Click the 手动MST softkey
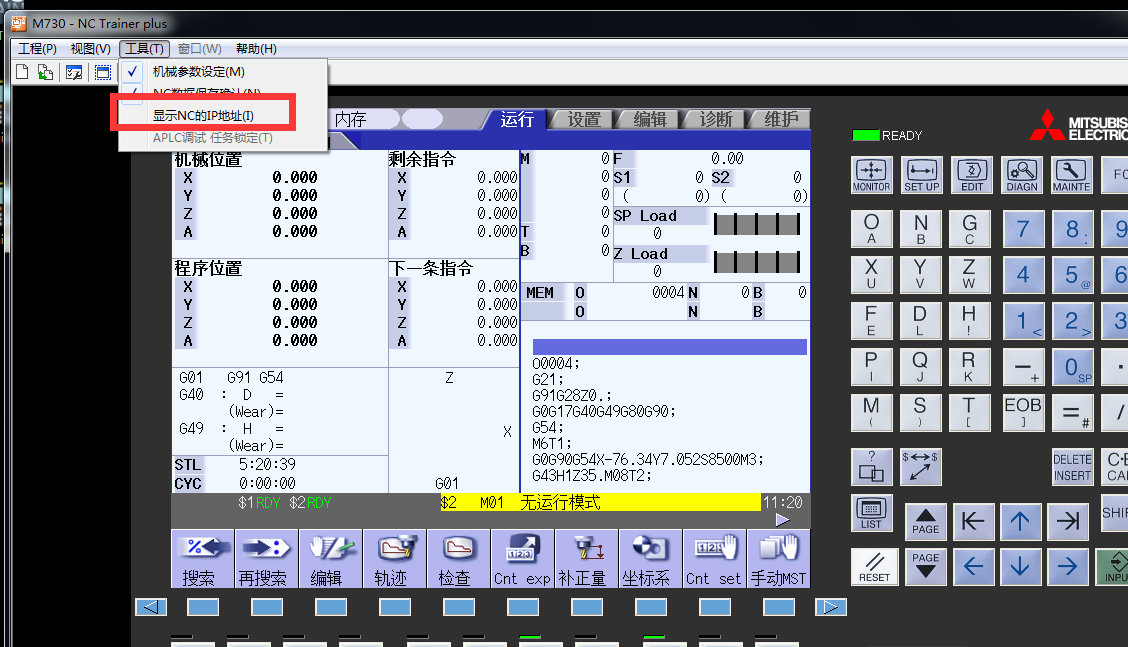This screenshot has height=647, width=1128. click(778, 558)
